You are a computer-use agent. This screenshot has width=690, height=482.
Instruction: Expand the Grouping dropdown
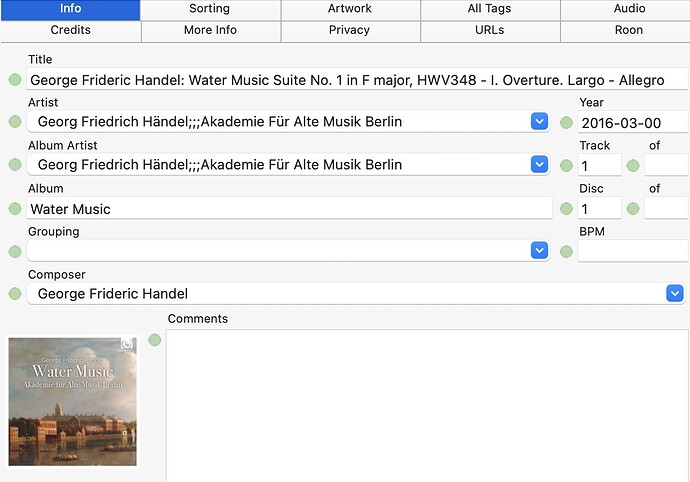[539, 251]
